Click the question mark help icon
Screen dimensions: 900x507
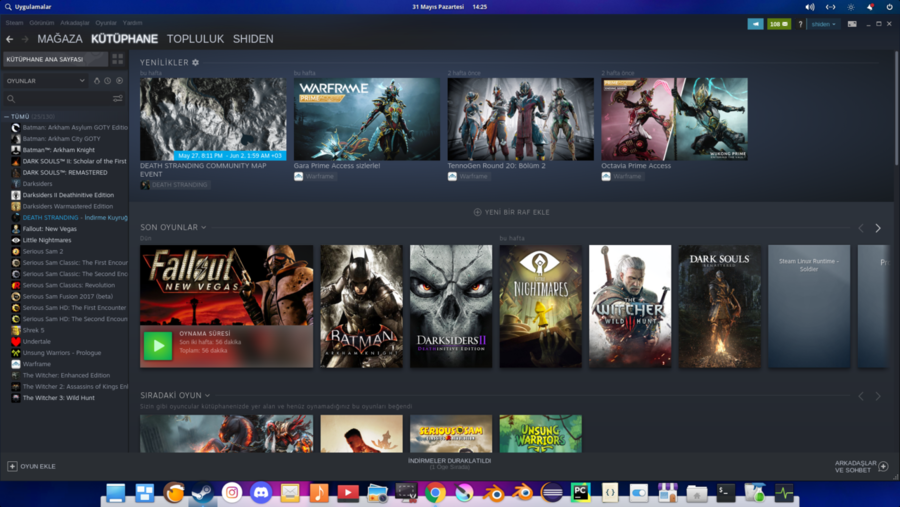pos(800,24)
